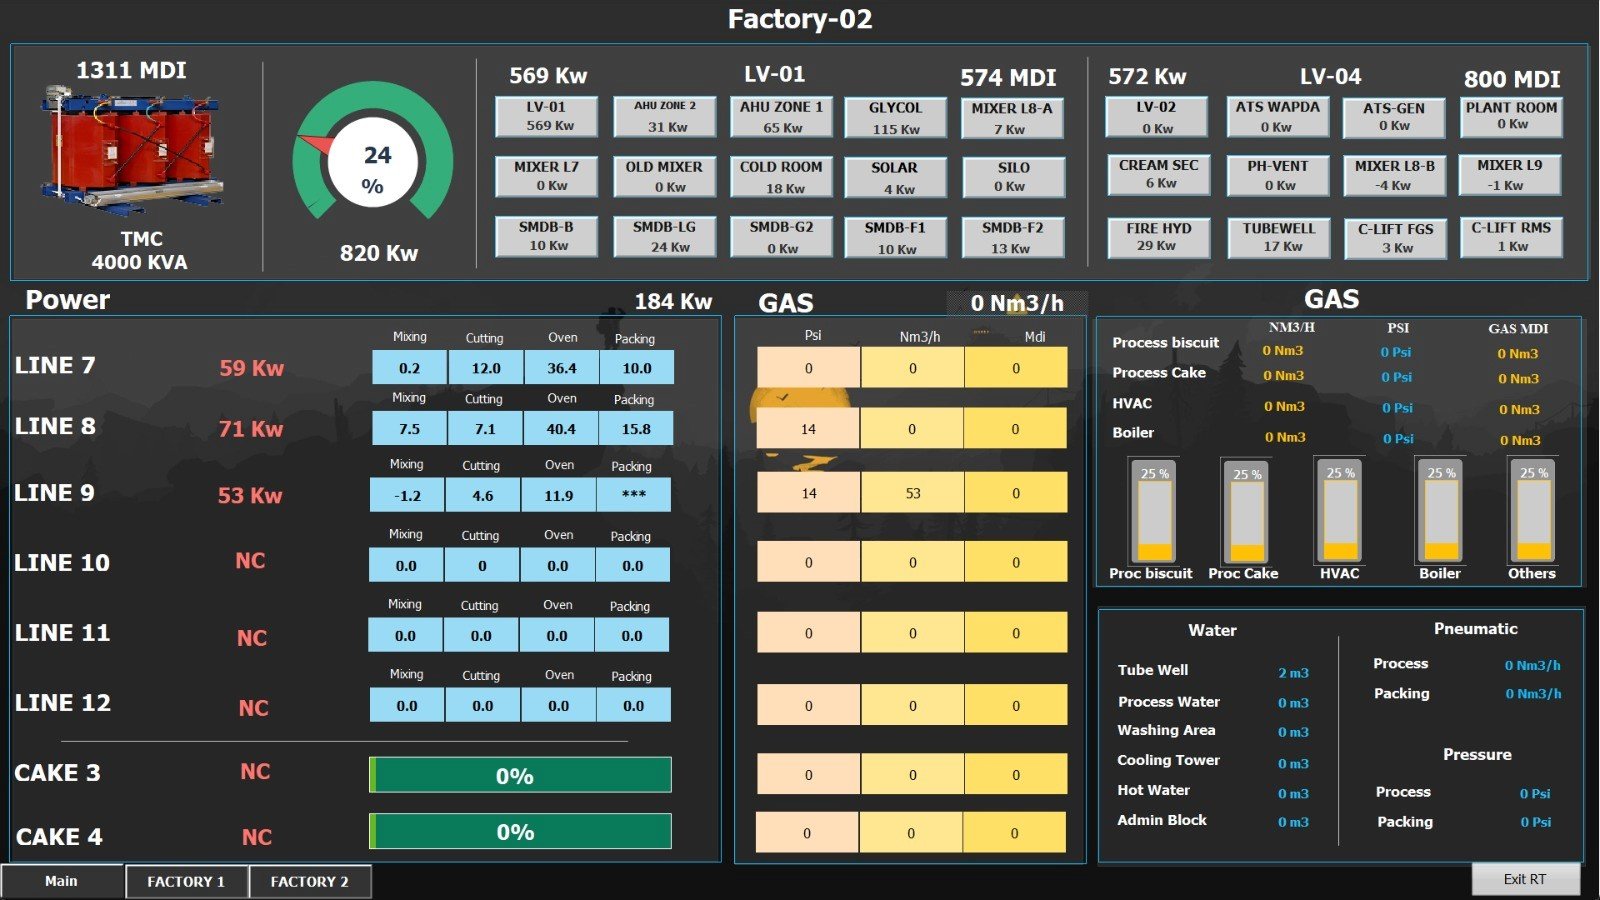Click the TMC transformer image
The width and height of the screenshot is (1600, 900).
tap(132, 151)
